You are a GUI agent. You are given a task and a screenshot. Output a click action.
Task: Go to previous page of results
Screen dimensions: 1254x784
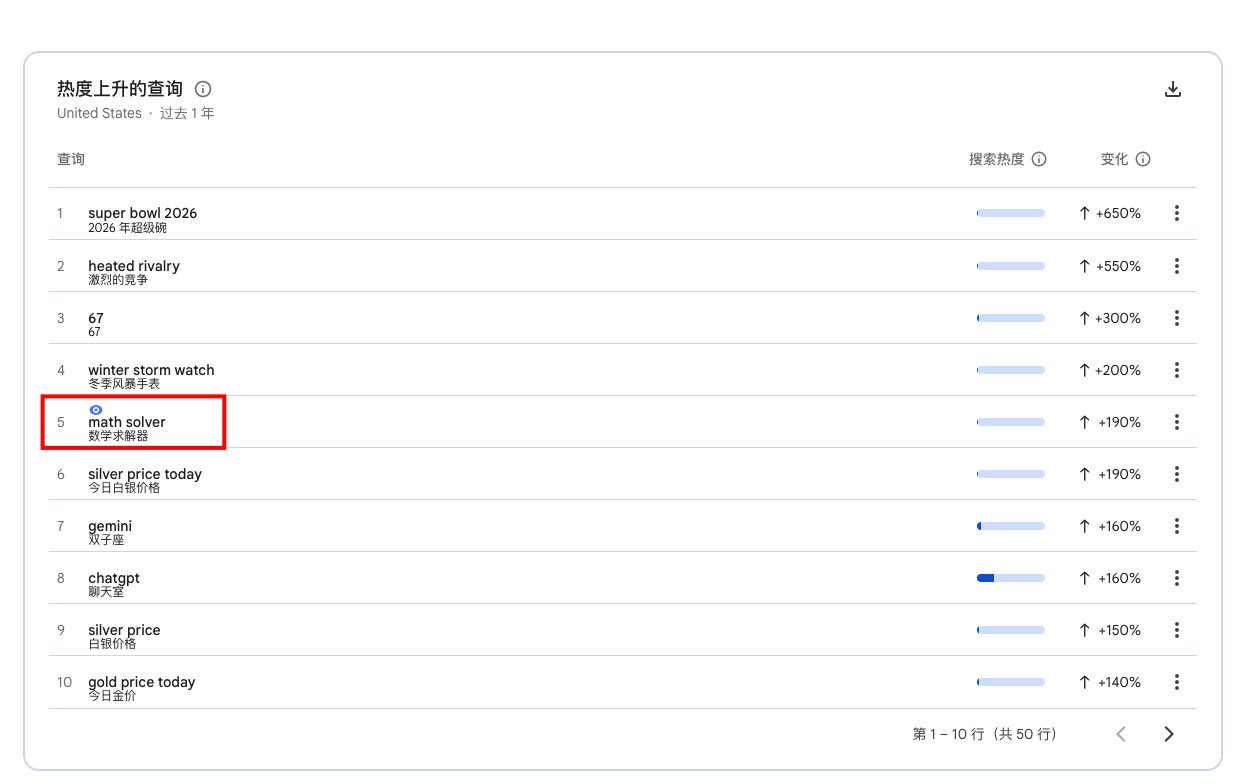(x=1121, y=734)
